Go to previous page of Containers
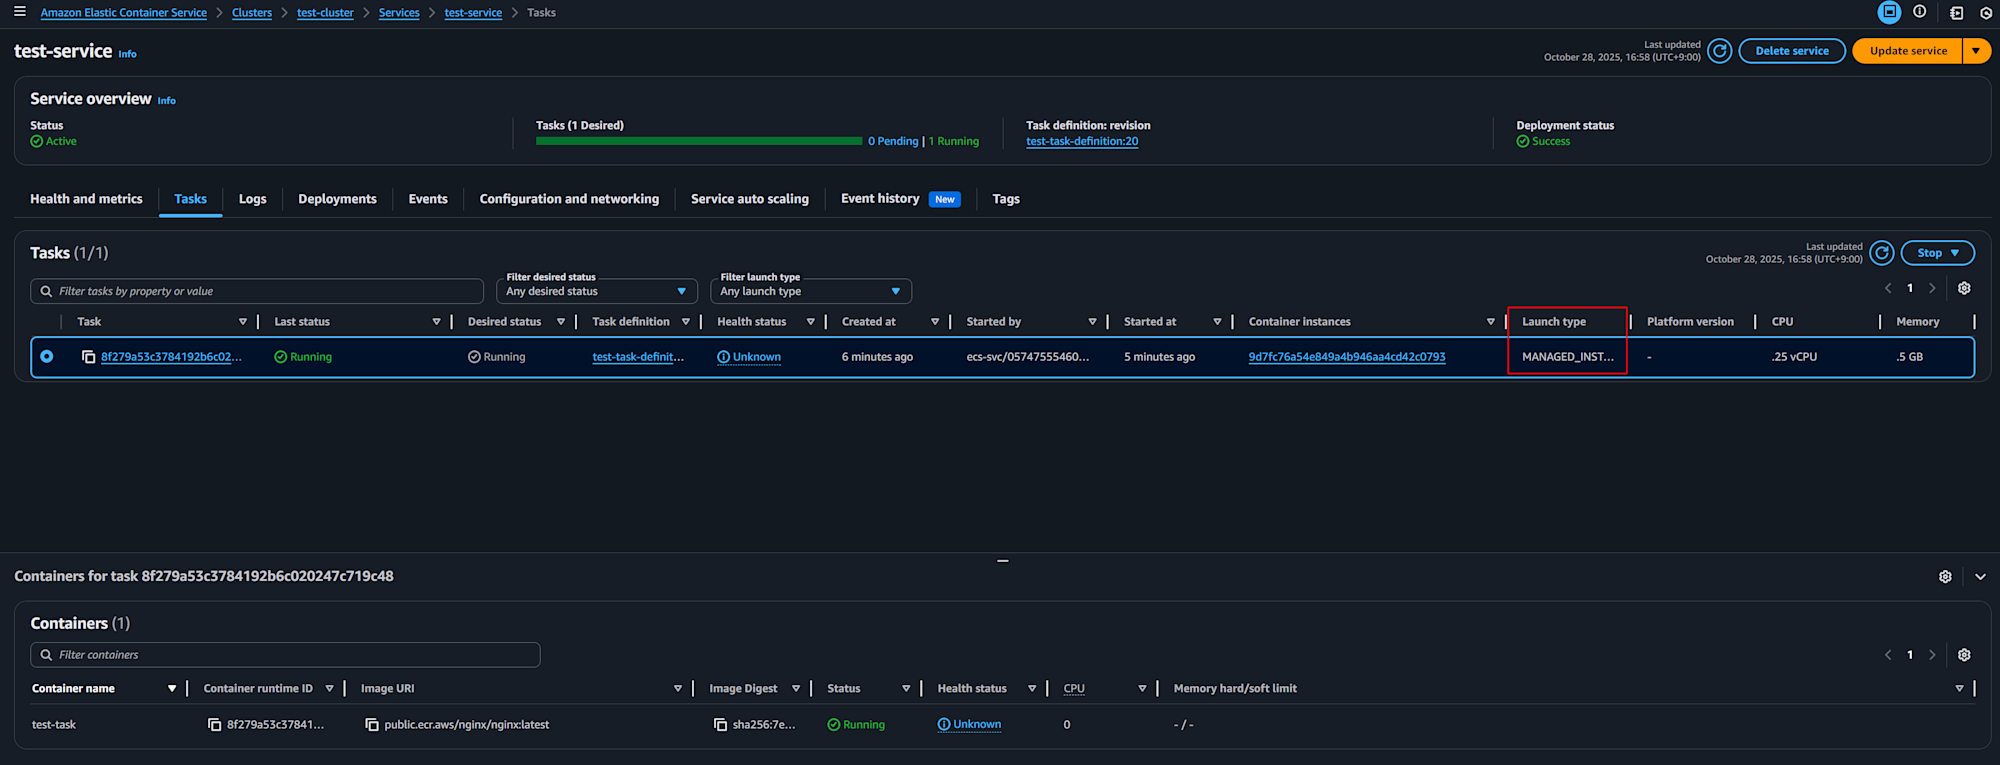 (1888, 655)
